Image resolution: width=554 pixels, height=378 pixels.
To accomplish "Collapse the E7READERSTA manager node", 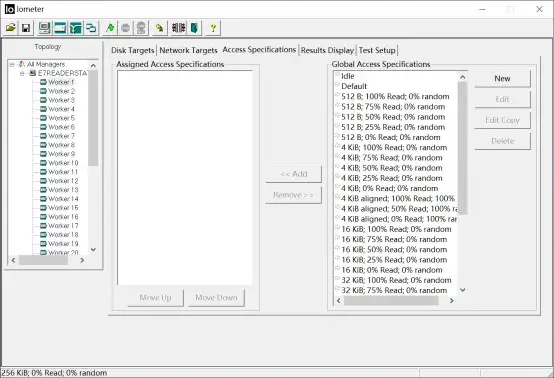I will point(22,73).
